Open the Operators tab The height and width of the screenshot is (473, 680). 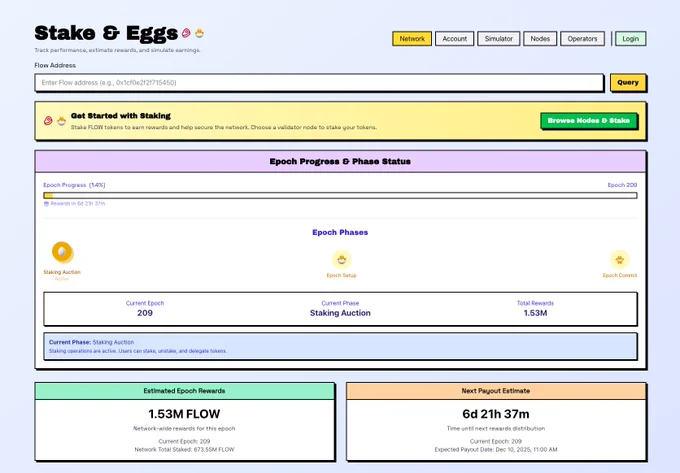click(x=582, y=39)
